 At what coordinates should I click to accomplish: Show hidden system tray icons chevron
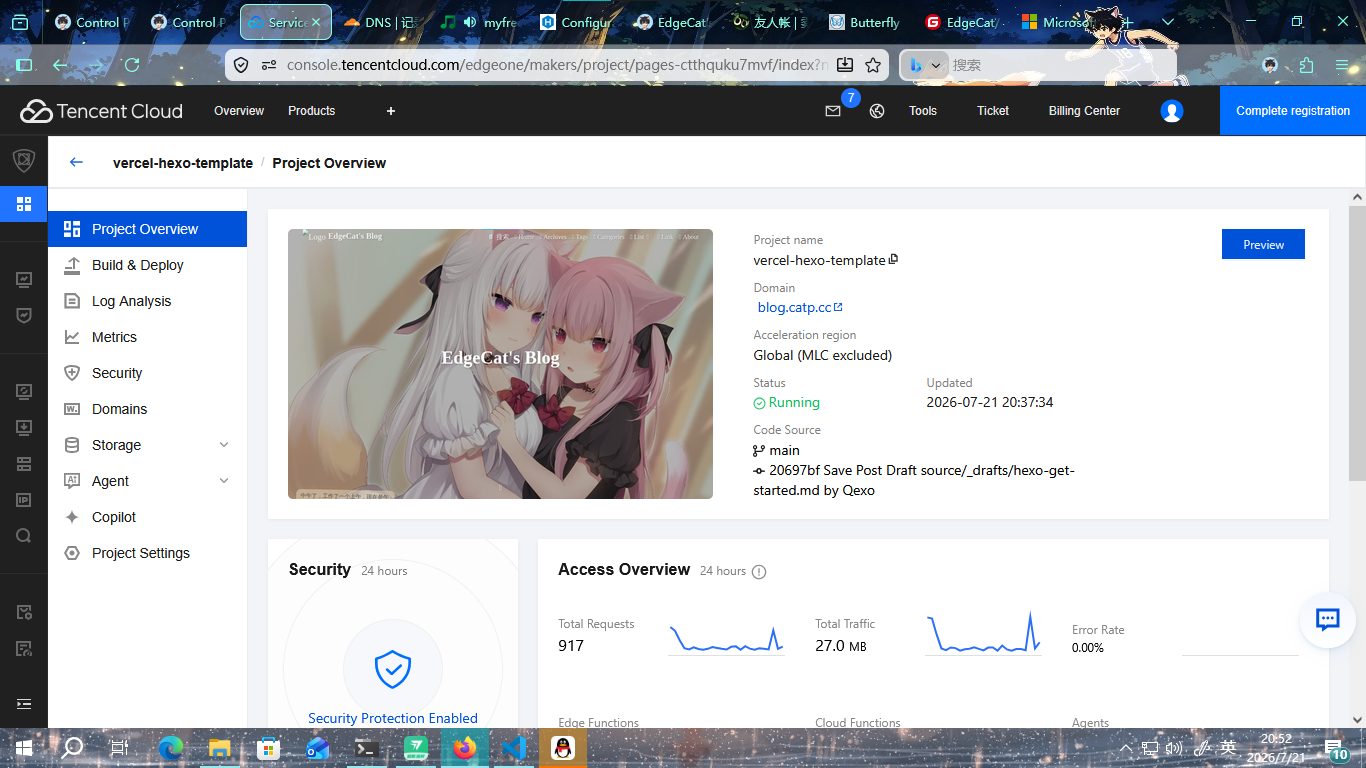tap(1127, 748)
